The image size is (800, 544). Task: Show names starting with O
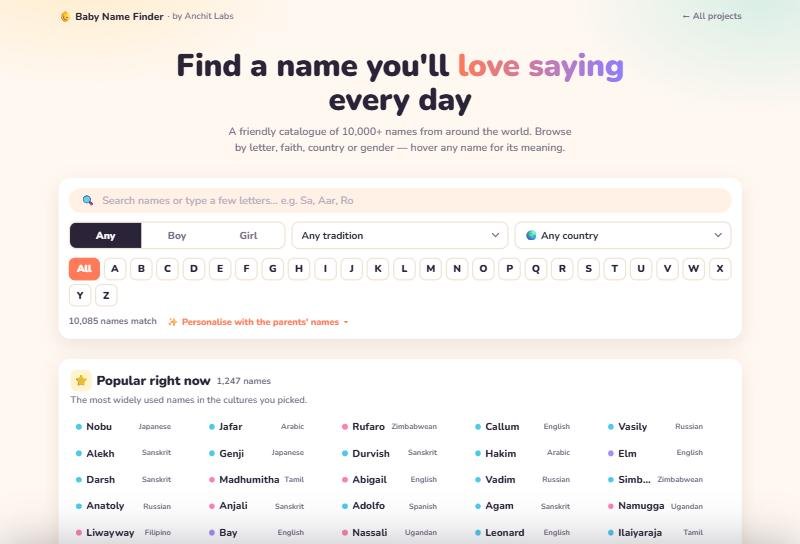[x=483, y=268]
